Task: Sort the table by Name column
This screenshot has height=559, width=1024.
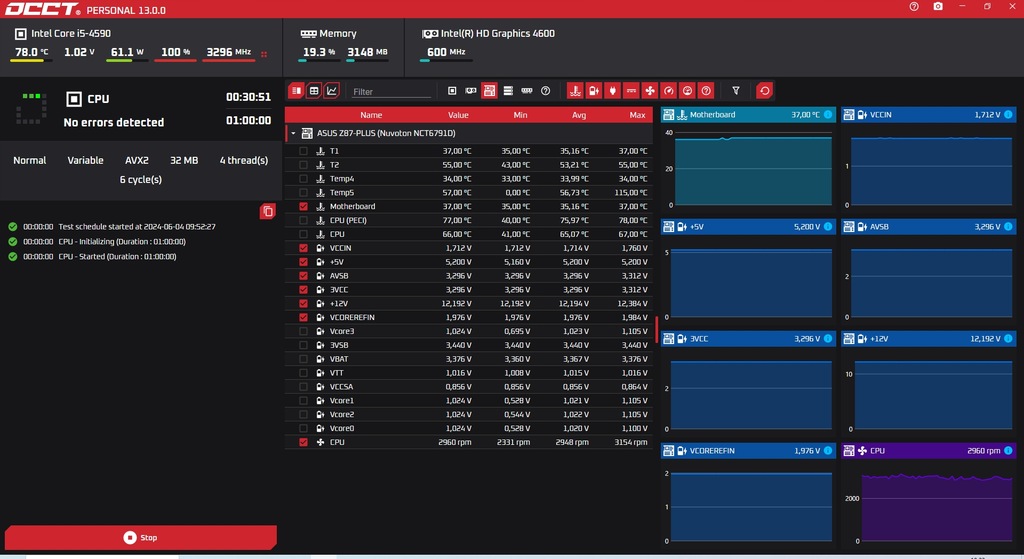Action: coord(371,115)
